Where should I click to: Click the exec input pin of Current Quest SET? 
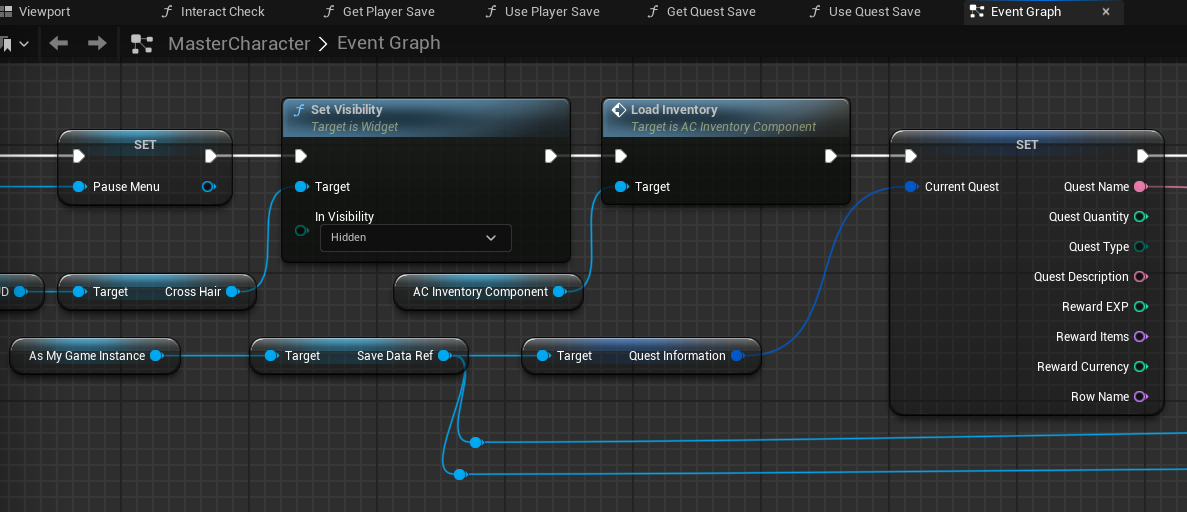(911, 156)
